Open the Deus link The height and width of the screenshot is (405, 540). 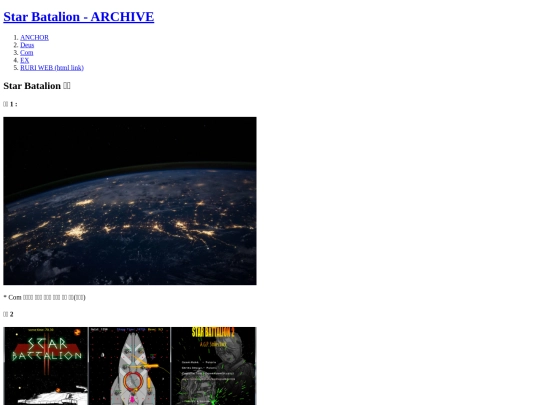pyautogui.click(x=27, y=45)
